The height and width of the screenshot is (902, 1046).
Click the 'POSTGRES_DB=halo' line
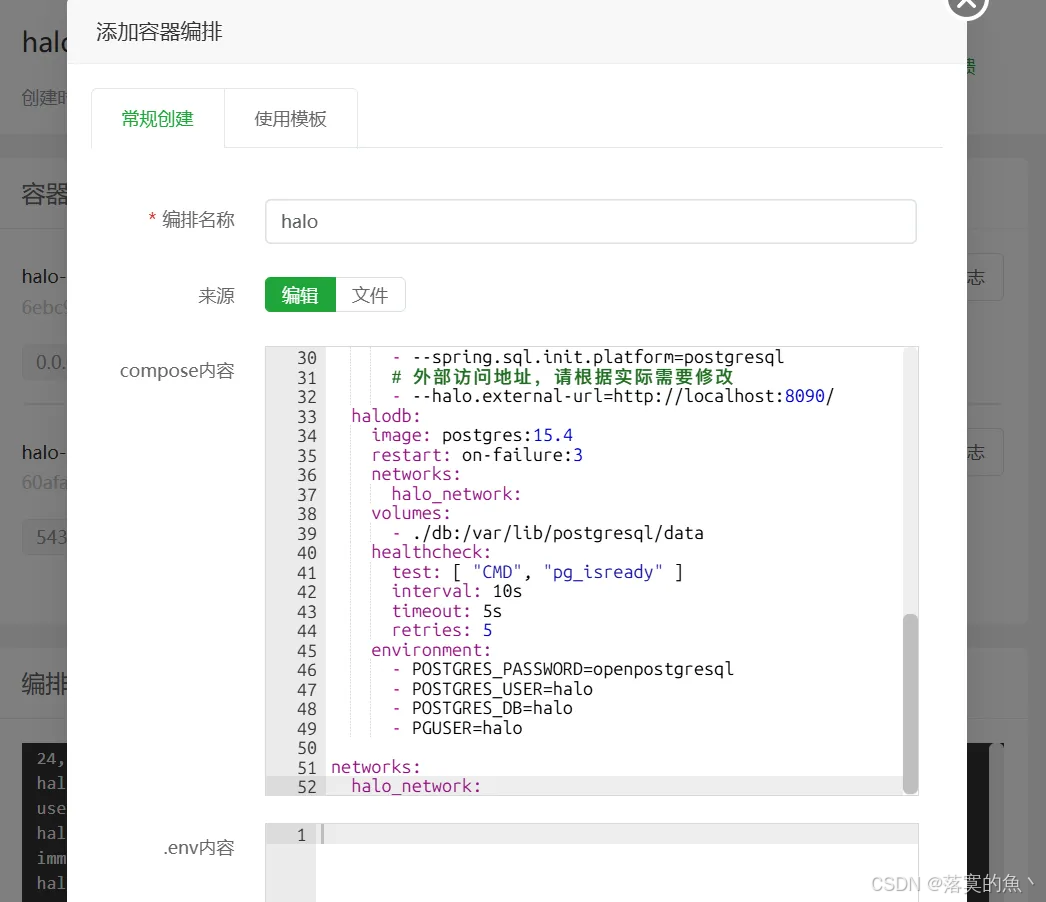(x=482, y=709)
